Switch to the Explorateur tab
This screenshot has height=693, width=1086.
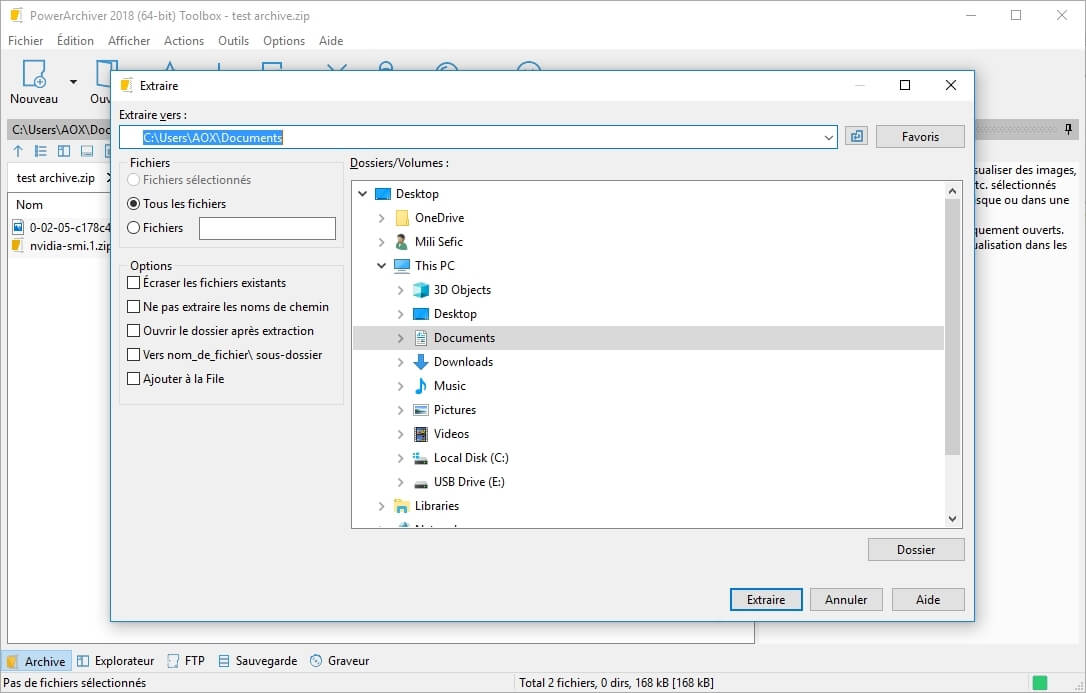[x=115, y=661]
